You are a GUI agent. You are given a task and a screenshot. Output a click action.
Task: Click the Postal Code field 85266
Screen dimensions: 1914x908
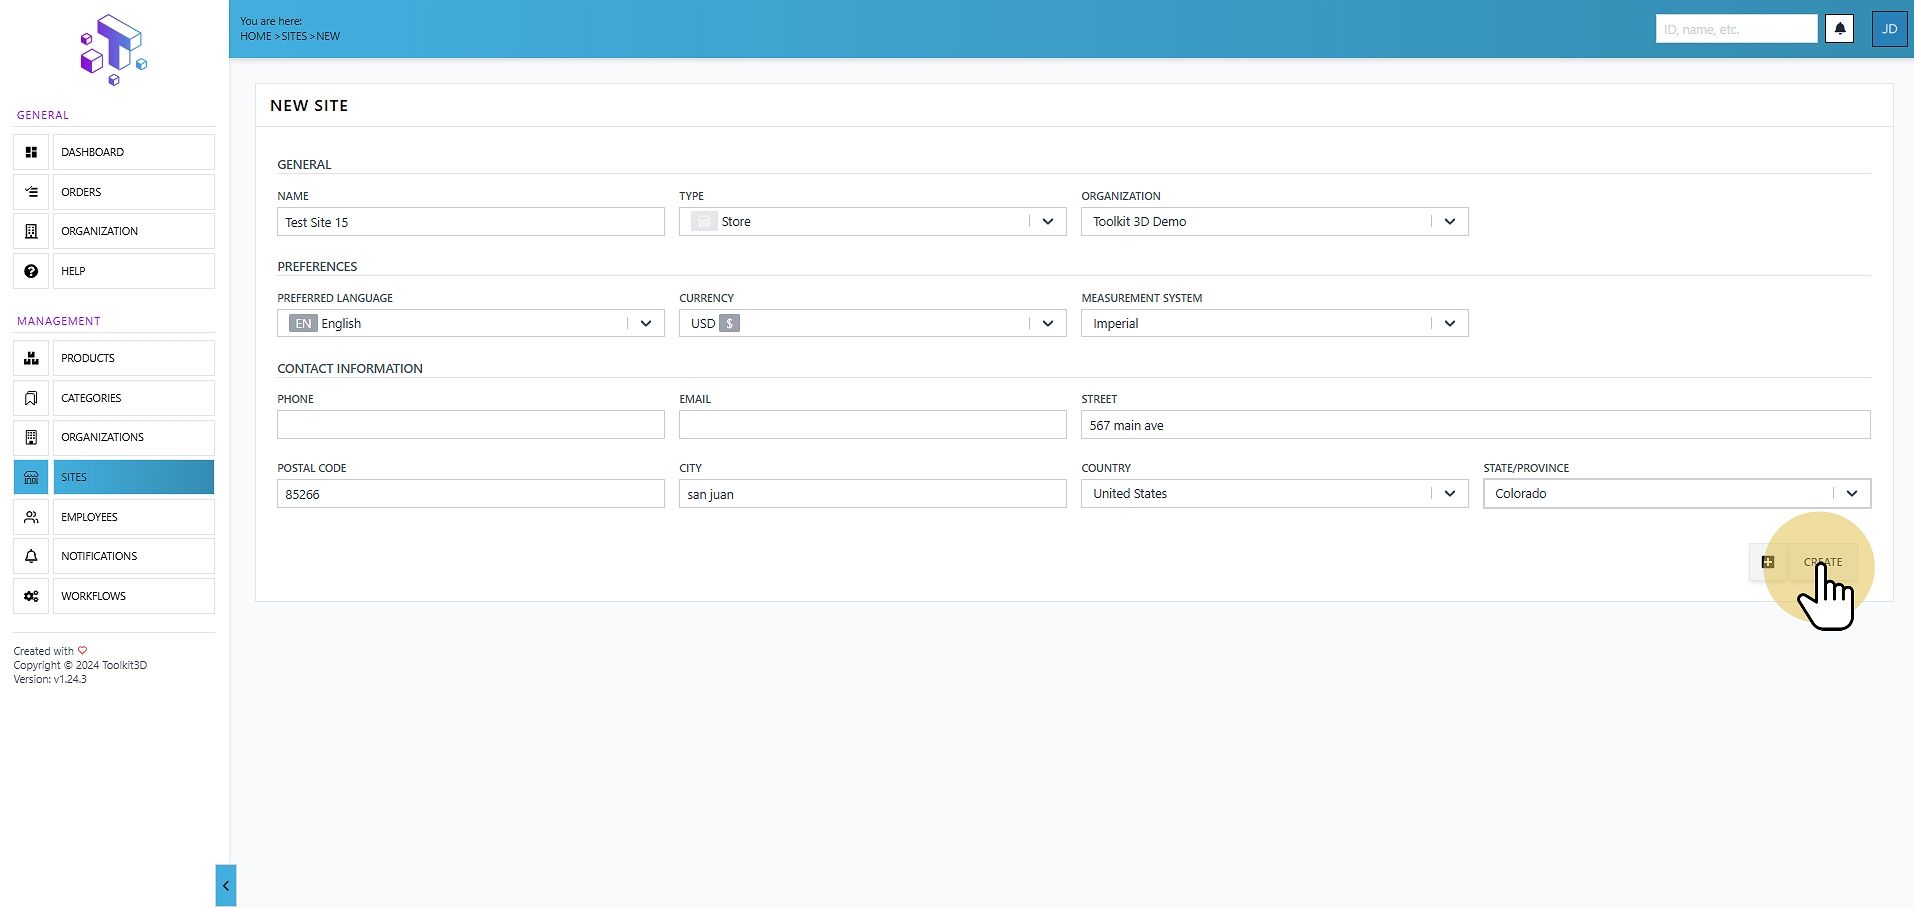471,494
